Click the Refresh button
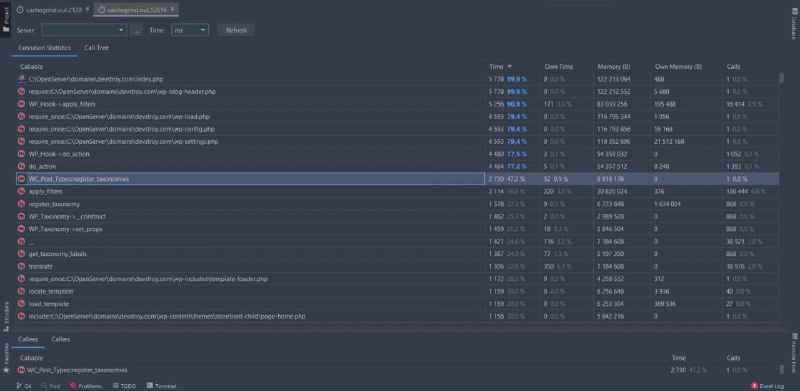This screenshot has width=800, height=391. [x=236, y=30]
